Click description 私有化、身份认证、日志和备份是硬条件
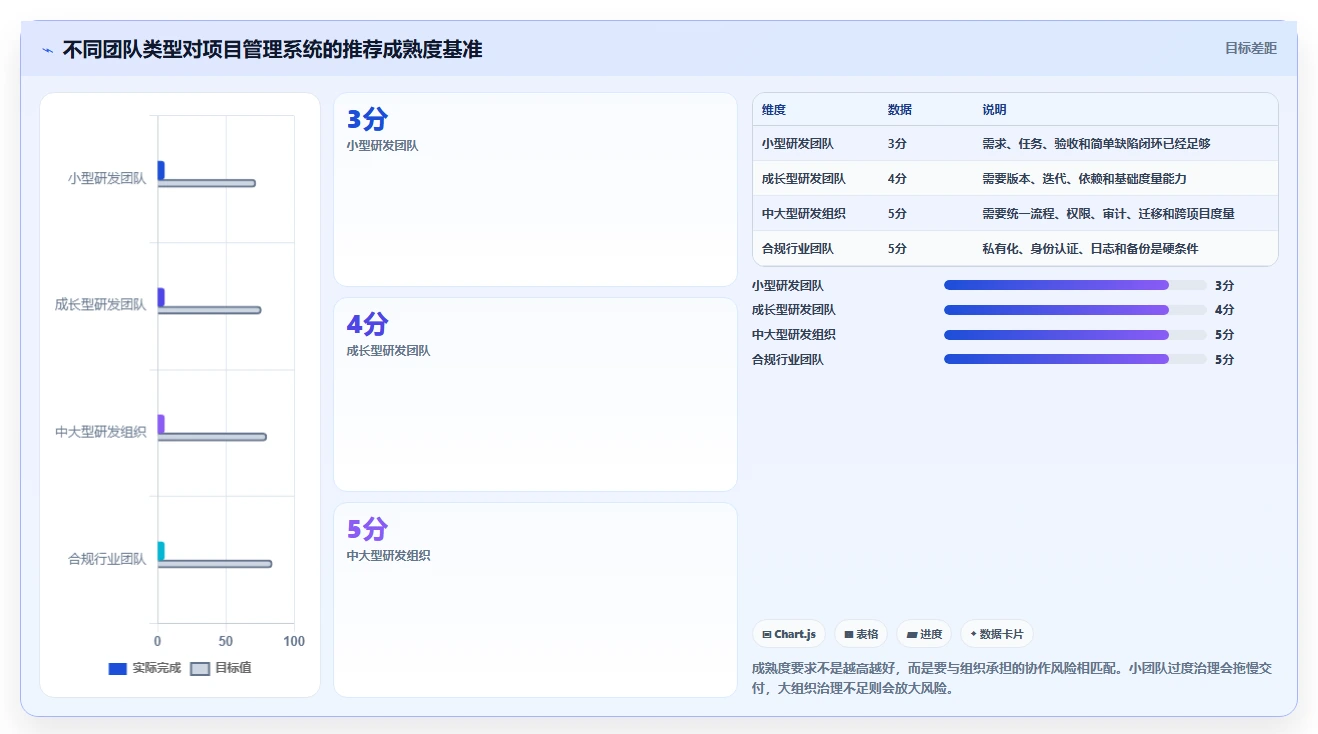The height and width of the screenshot is (734, 1318). pyautogui.click(x=1090, y=249)
